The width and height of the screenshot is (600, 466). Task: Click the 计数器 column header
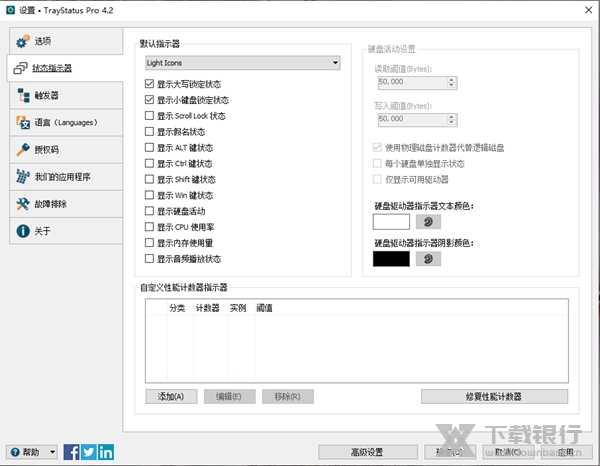click(211, 308)
